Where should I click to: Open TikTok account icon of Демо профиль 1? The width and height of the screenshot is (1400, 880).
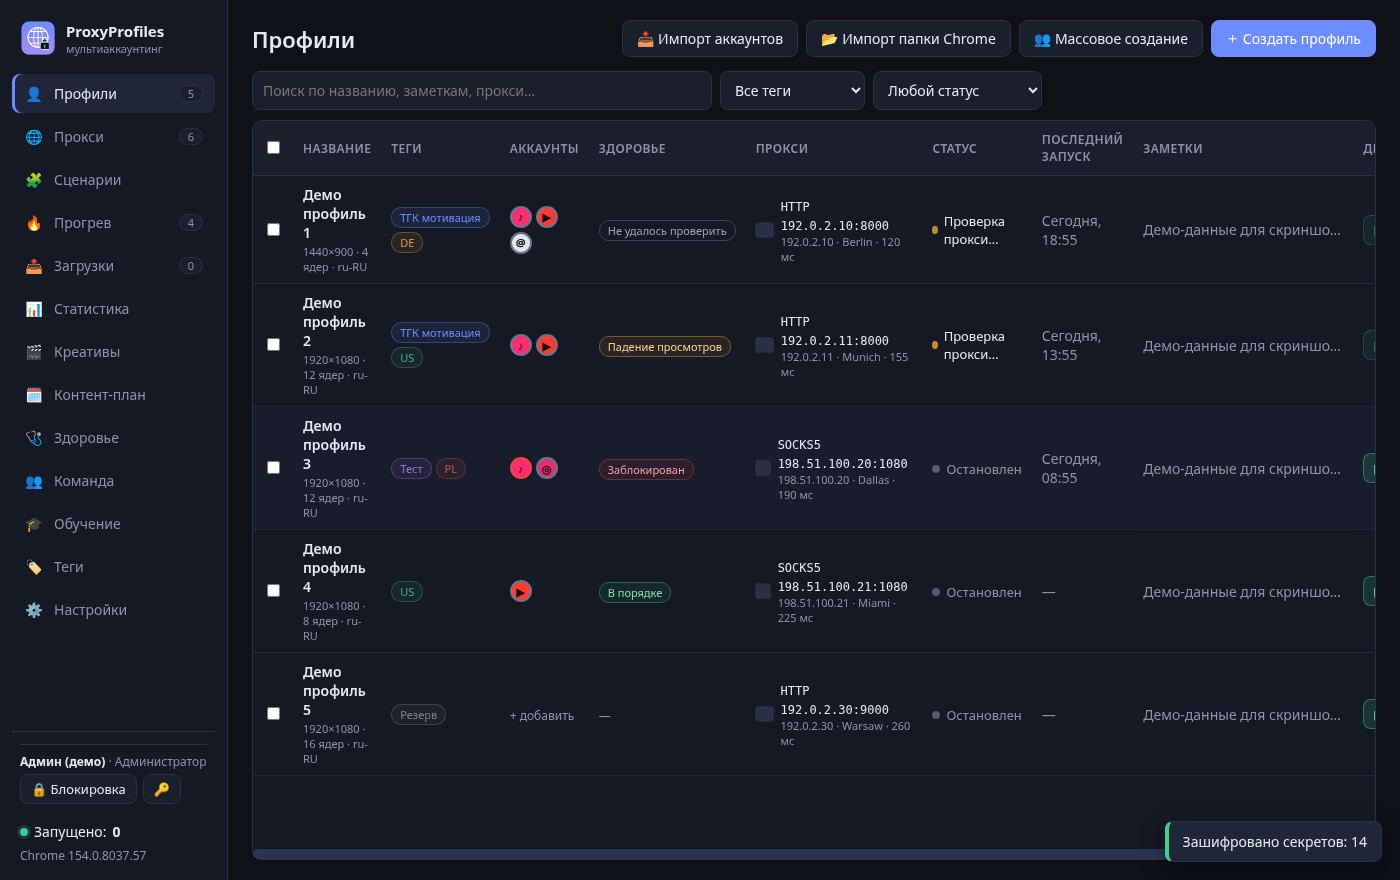(x=521, y=217)
